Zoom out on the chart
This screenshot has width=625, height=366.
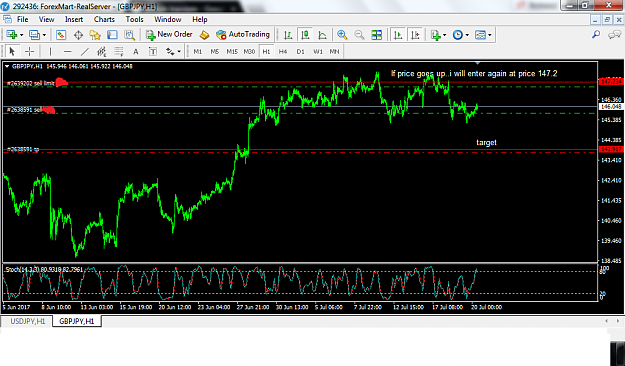tap(359, 35)
